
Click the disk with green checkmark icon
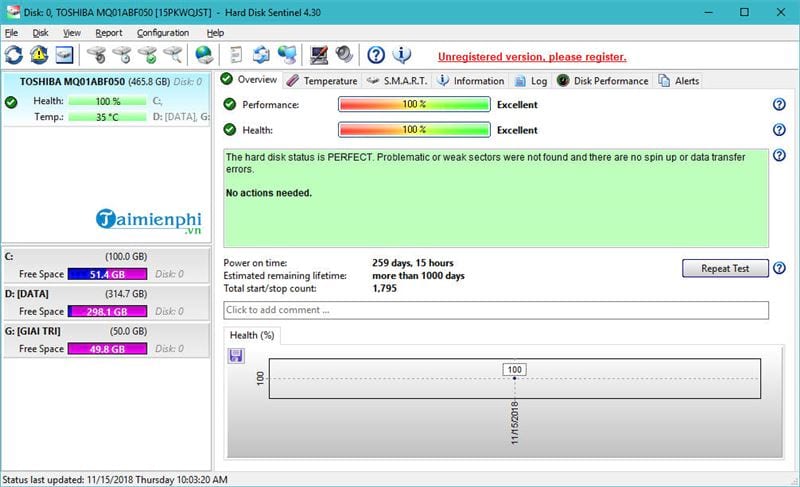coord(148,55)
